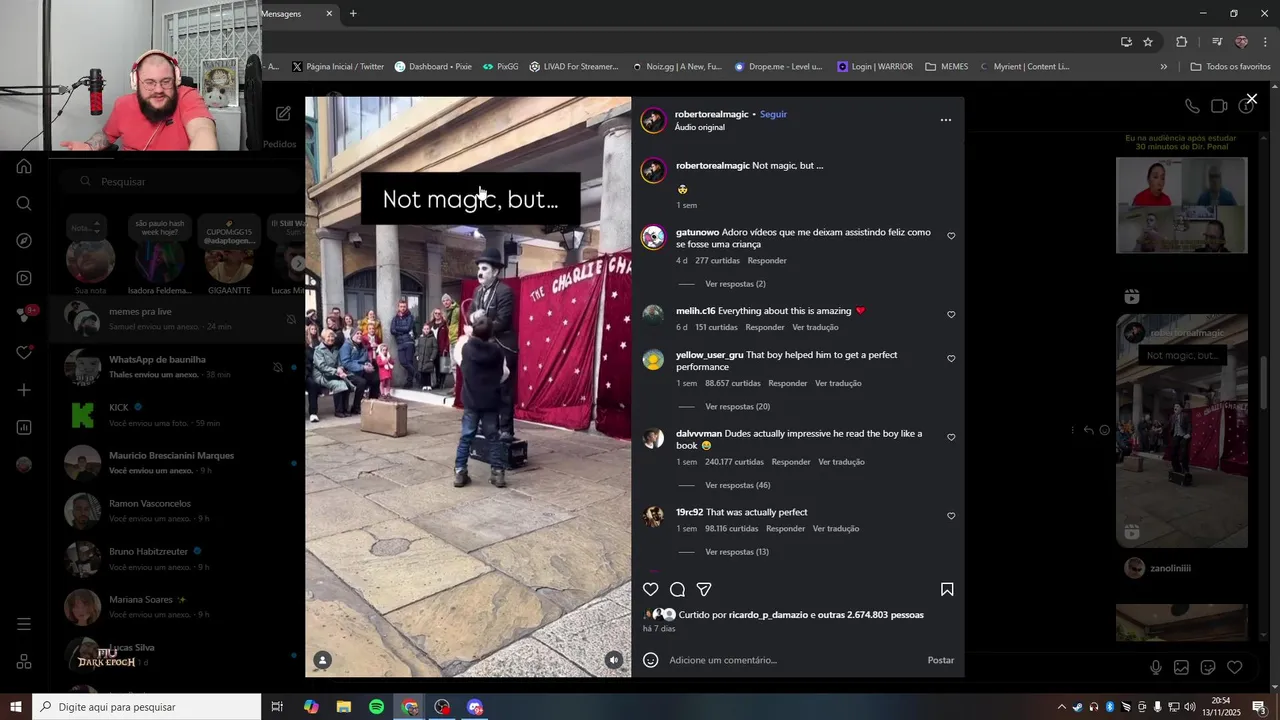
Task: Expand Ver respostas (20) replies
Action: pyautogui.click(x=737, y=407)
